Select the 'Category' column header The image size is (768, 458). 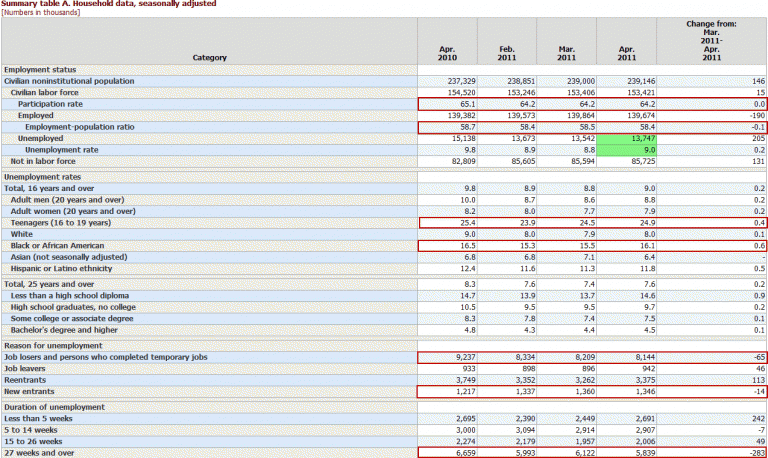209,57
